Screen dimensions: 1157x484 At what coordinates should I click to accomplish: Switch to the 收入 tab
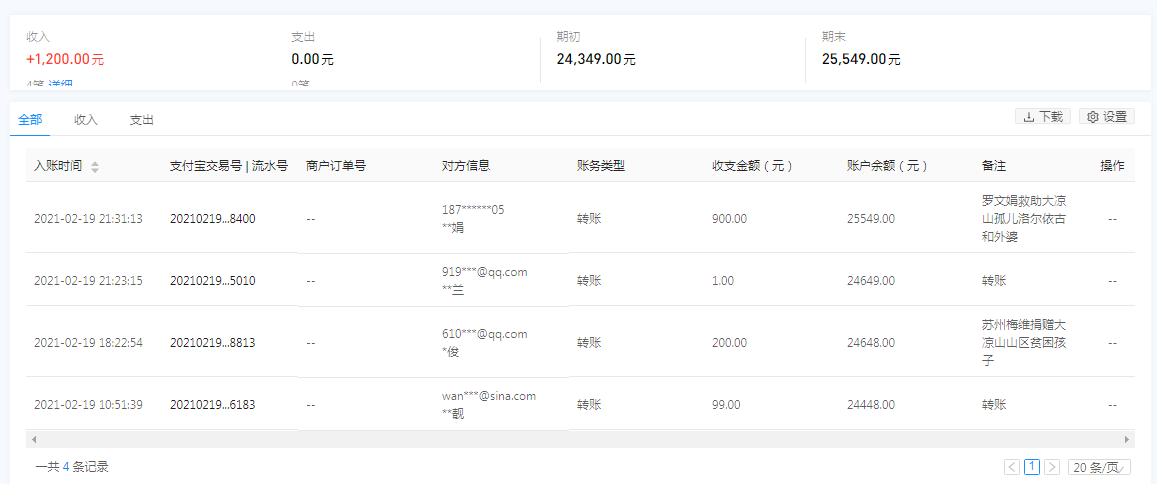point(86,120)
